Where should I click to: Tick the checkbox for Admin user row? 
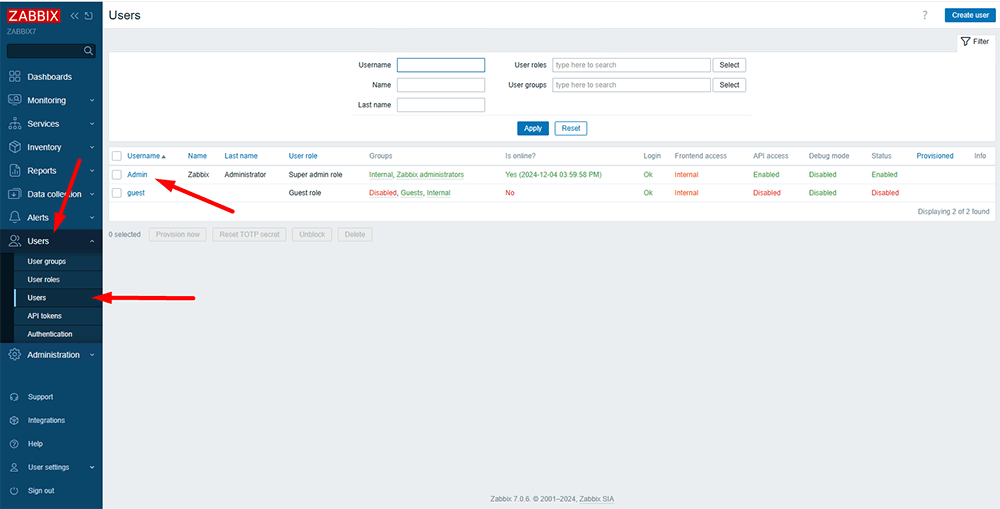(117, 175)
